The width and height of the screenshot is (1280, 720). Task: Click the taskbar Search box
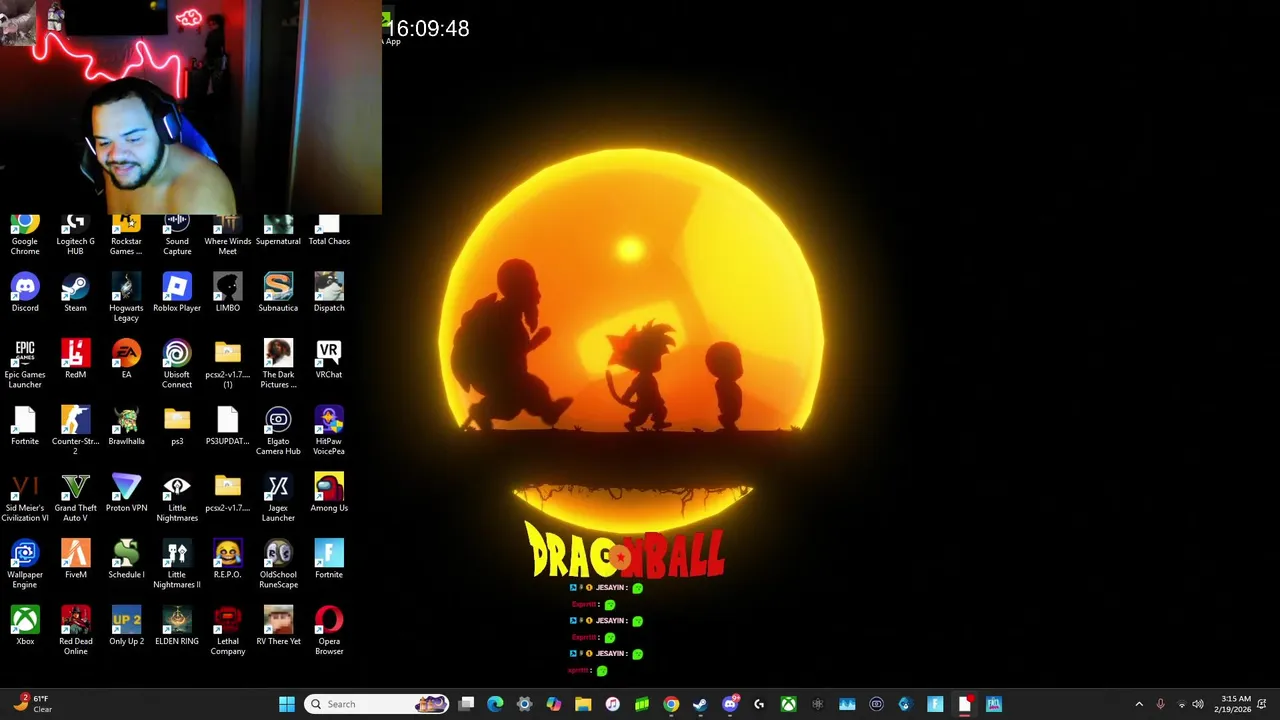tap(377, 704)
